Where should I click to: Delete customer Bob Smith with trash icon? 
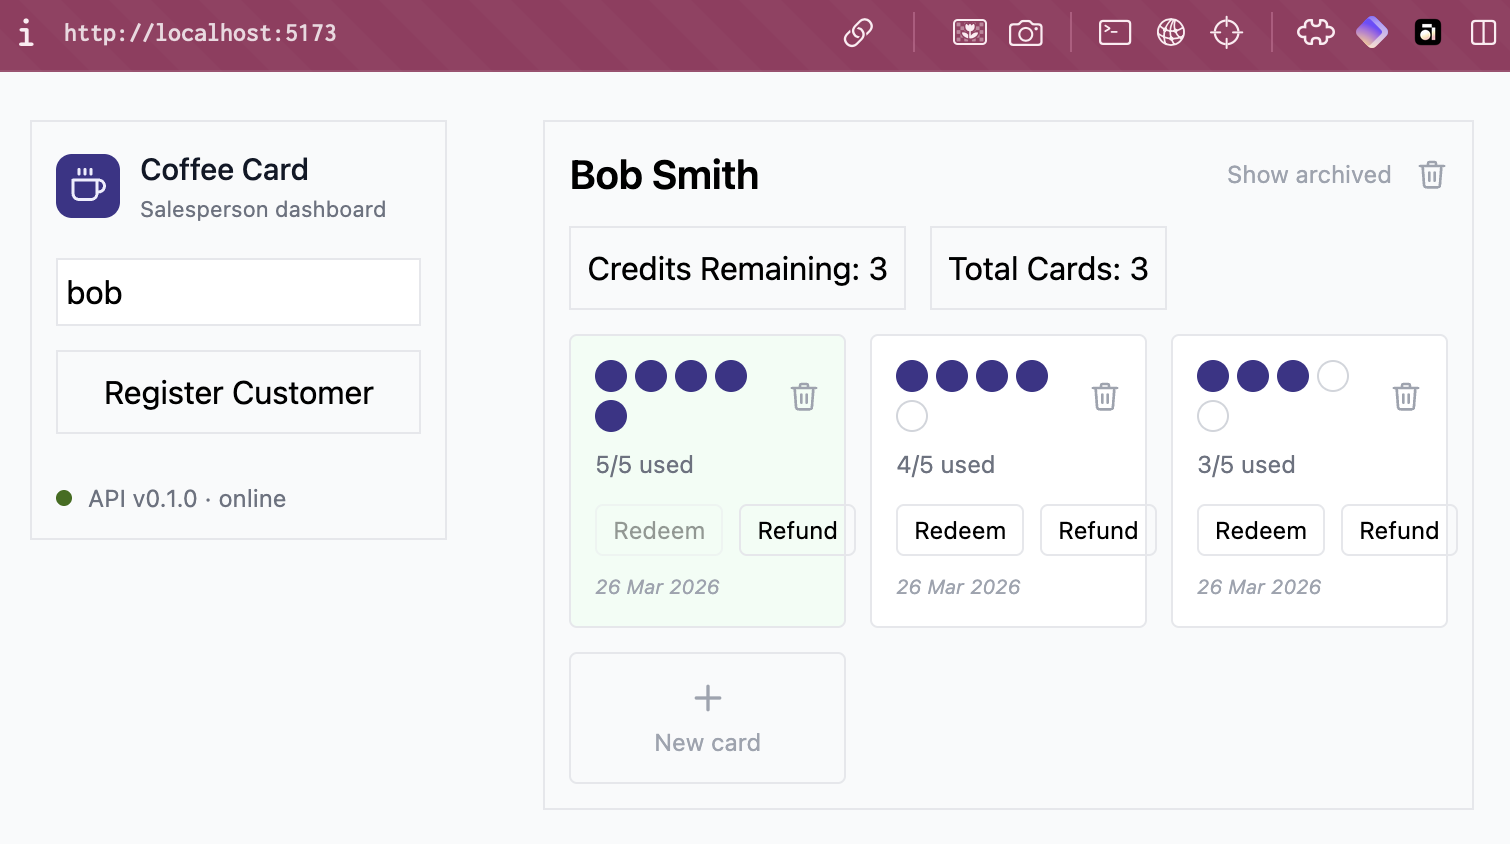point(1432,175)
